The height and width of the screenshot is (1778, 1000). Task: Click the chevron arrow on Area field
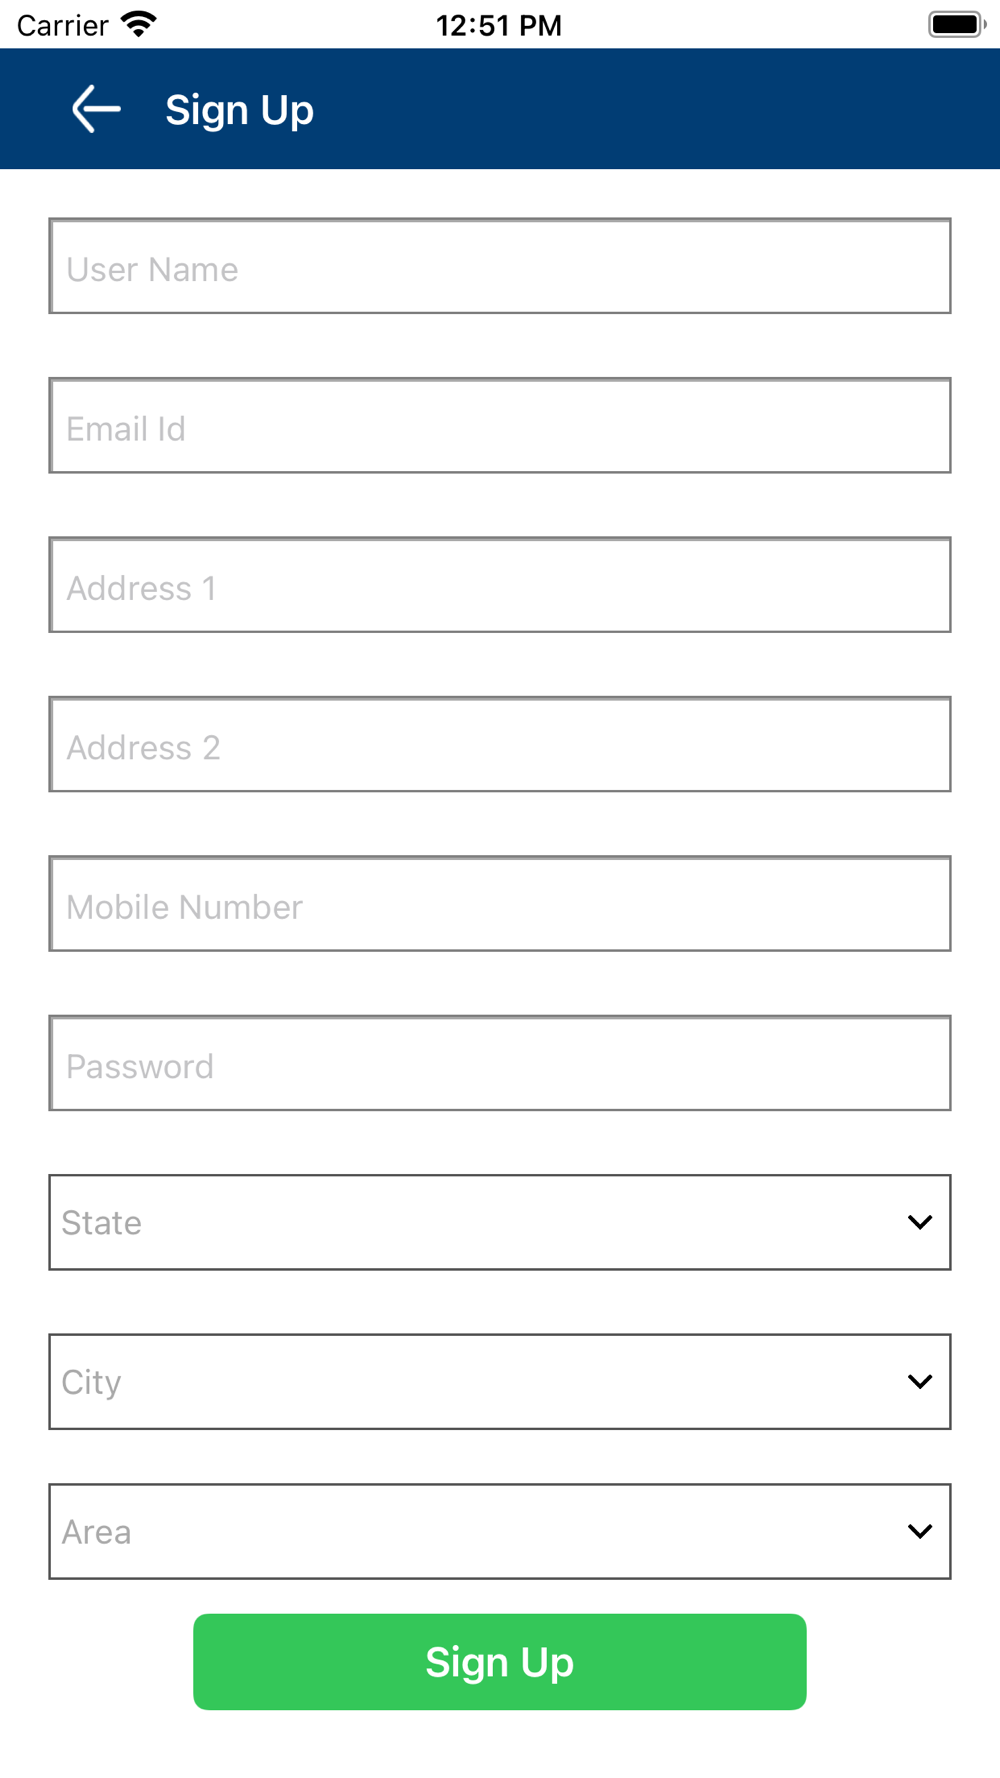click(920, 1531)
